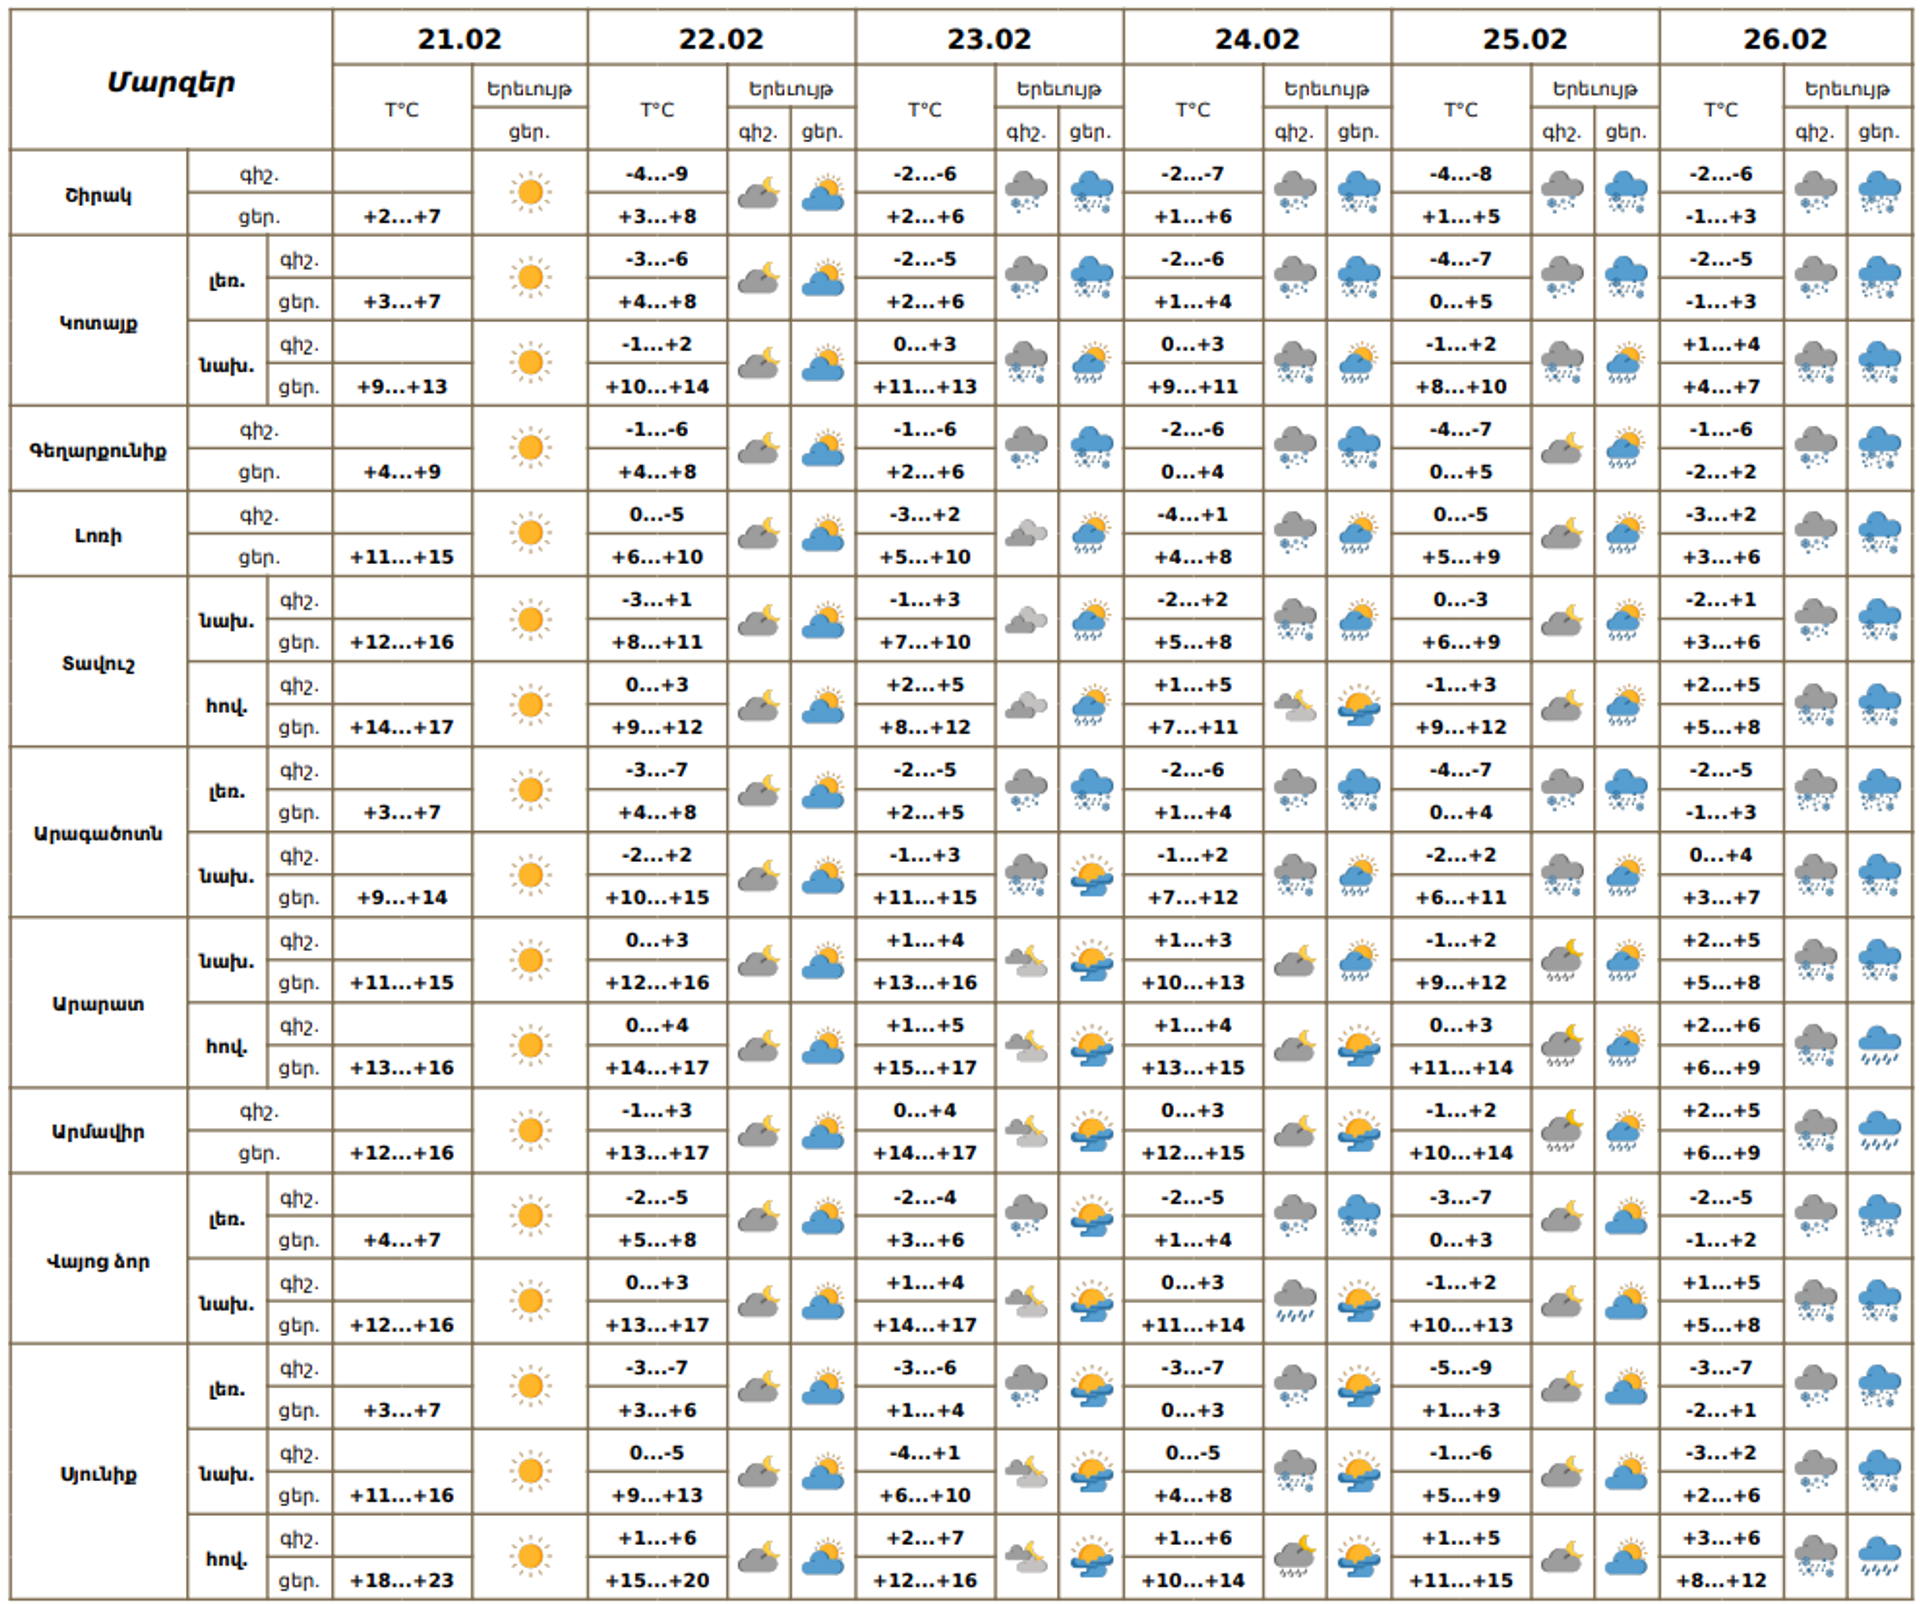Screen dimensions: 1920x1604
Task: Click Լոռի night cloud icon for 23.02
Action: click(1026, 534)
